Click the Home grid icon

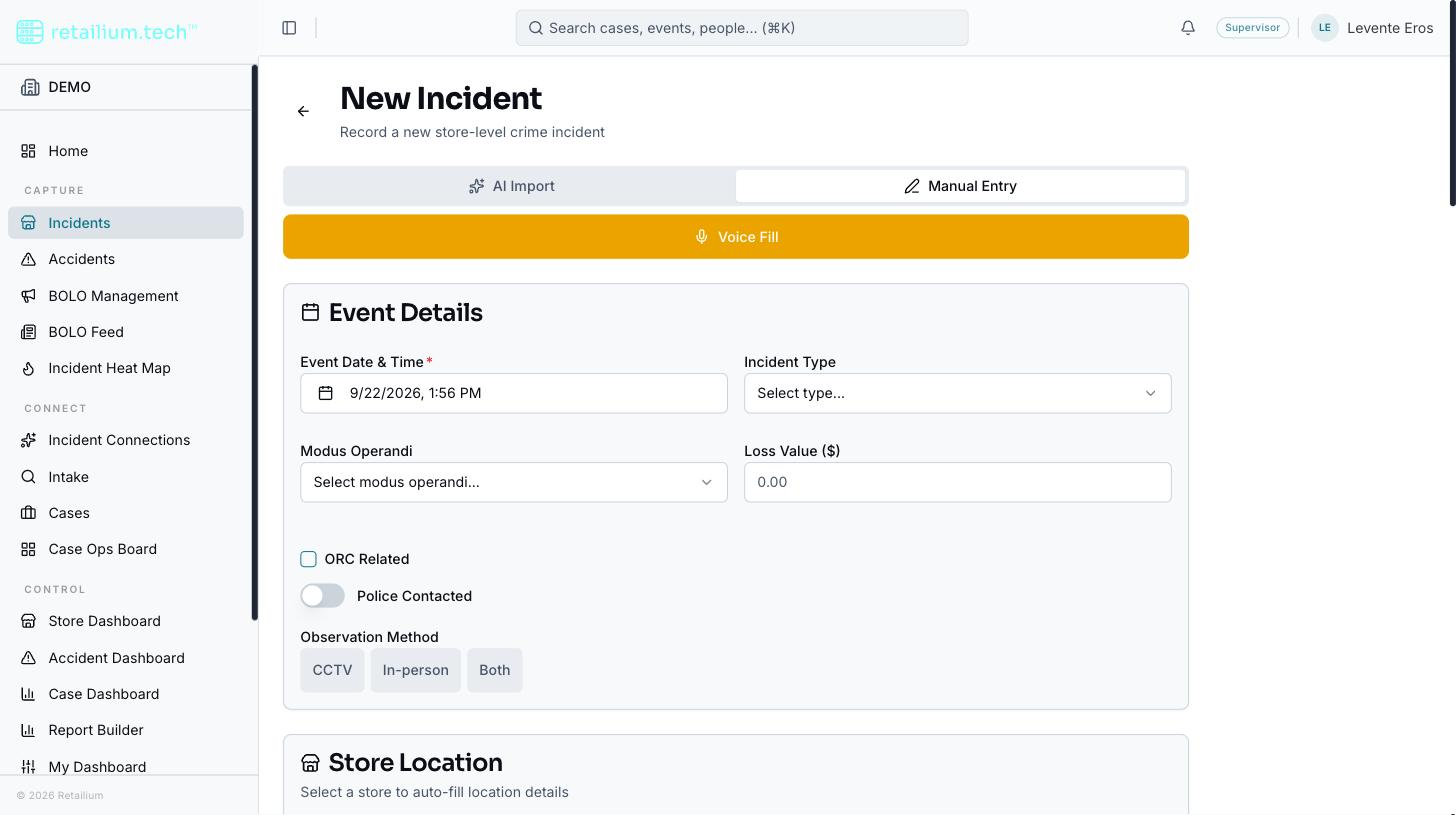coord(29,151)
